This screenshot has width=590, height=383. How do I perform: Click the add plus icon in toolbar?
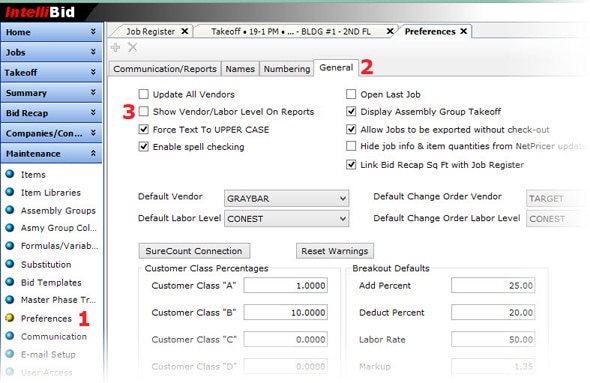tap(116, 47)
